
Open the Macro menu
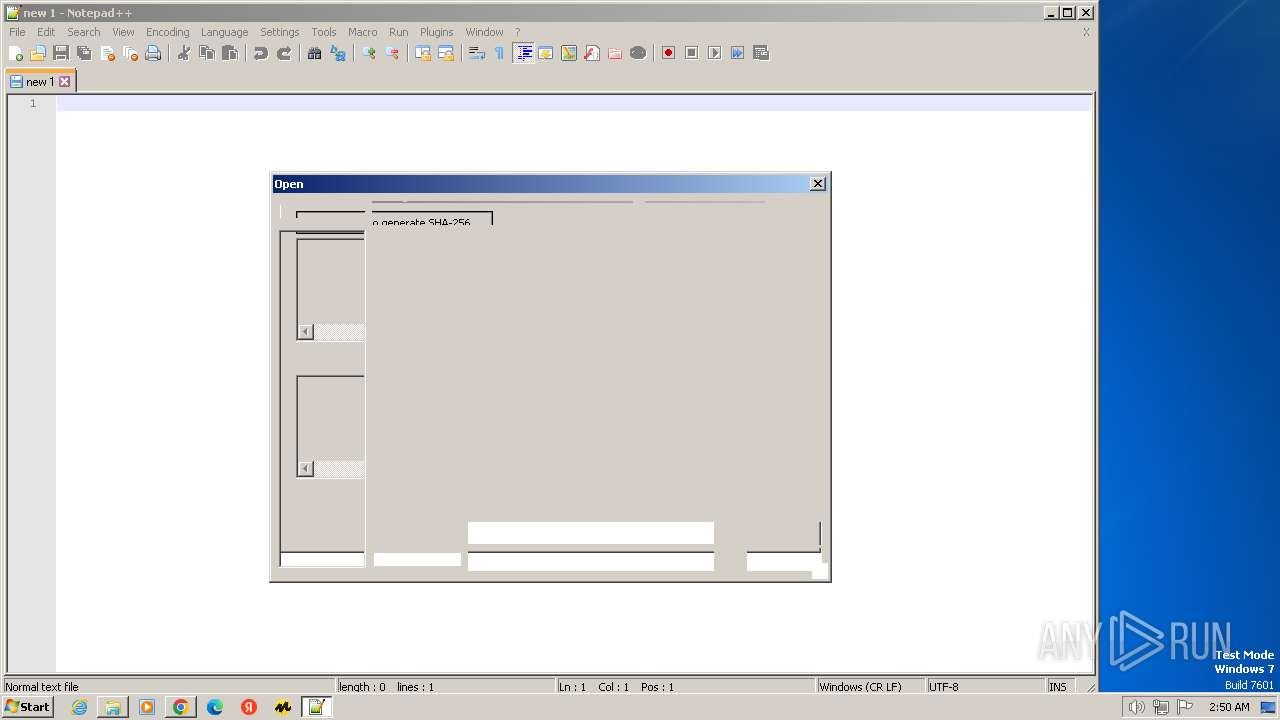(x=363, y=32)
